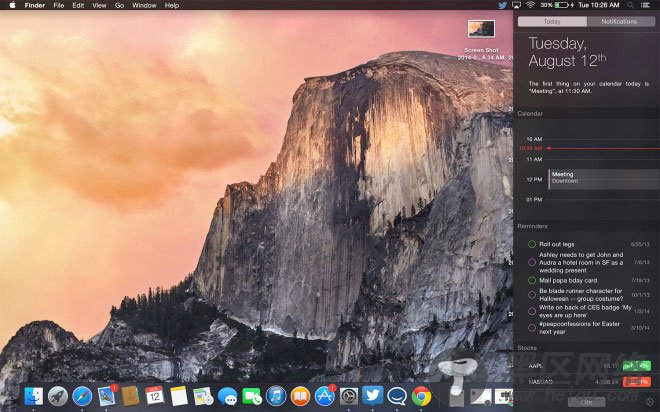Open iTunes music note icon in Dock

pos(276,396)
